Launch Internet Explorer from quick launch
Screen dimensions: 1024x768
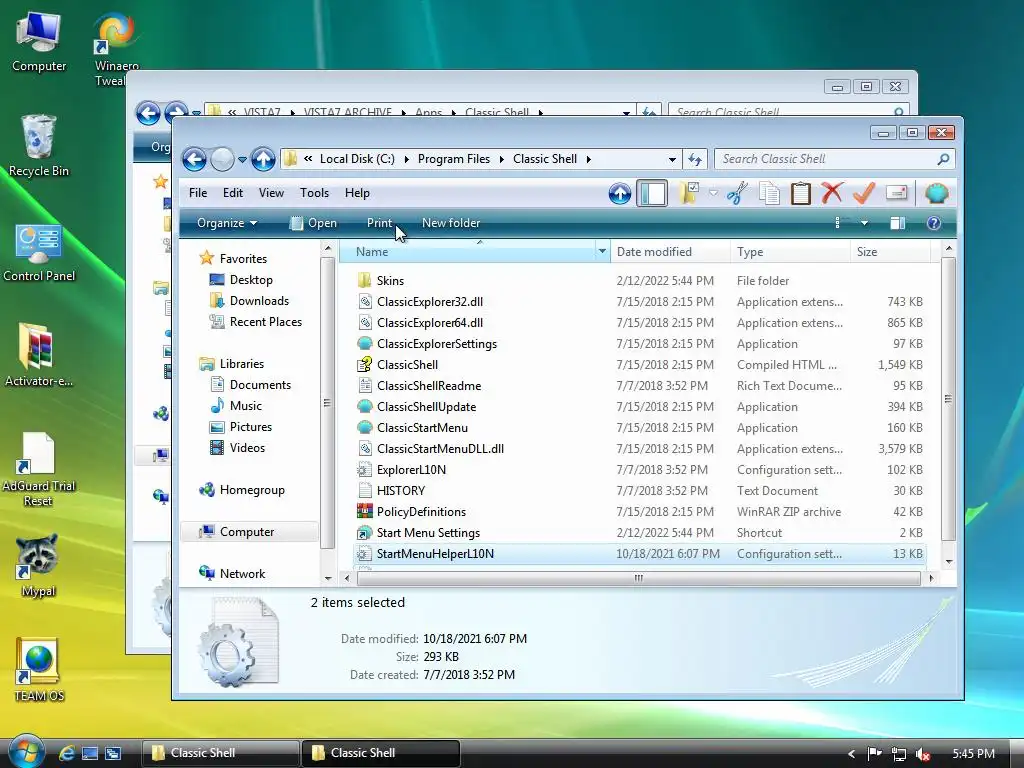66,753
